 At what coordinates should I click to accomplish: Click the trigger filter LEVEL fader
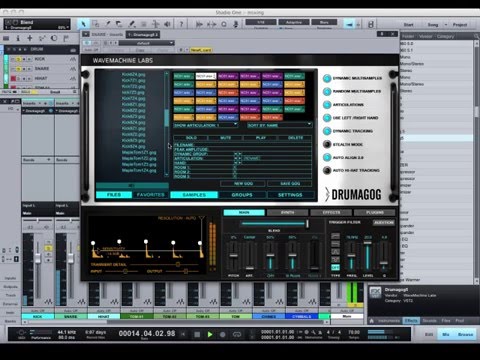click(367, 243)
